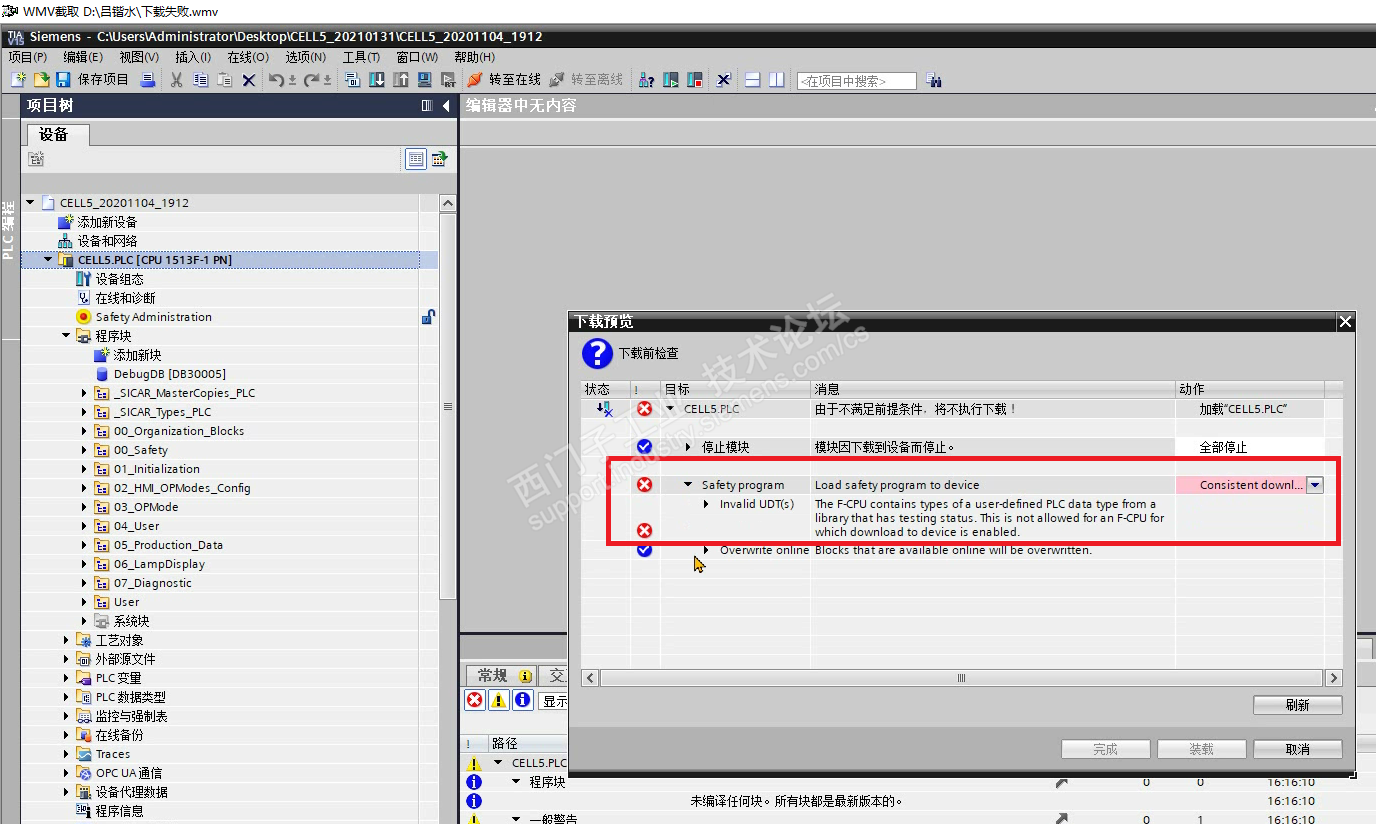This screenshot has height=824, width=1376.
Task: Click the Upload from device toolbar icon
Action: point(401,80)
